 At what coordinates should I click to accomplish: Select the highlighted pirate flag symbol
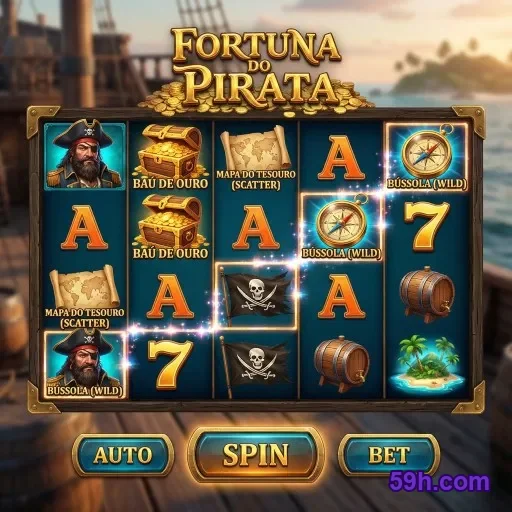click(x=256, y=296)
